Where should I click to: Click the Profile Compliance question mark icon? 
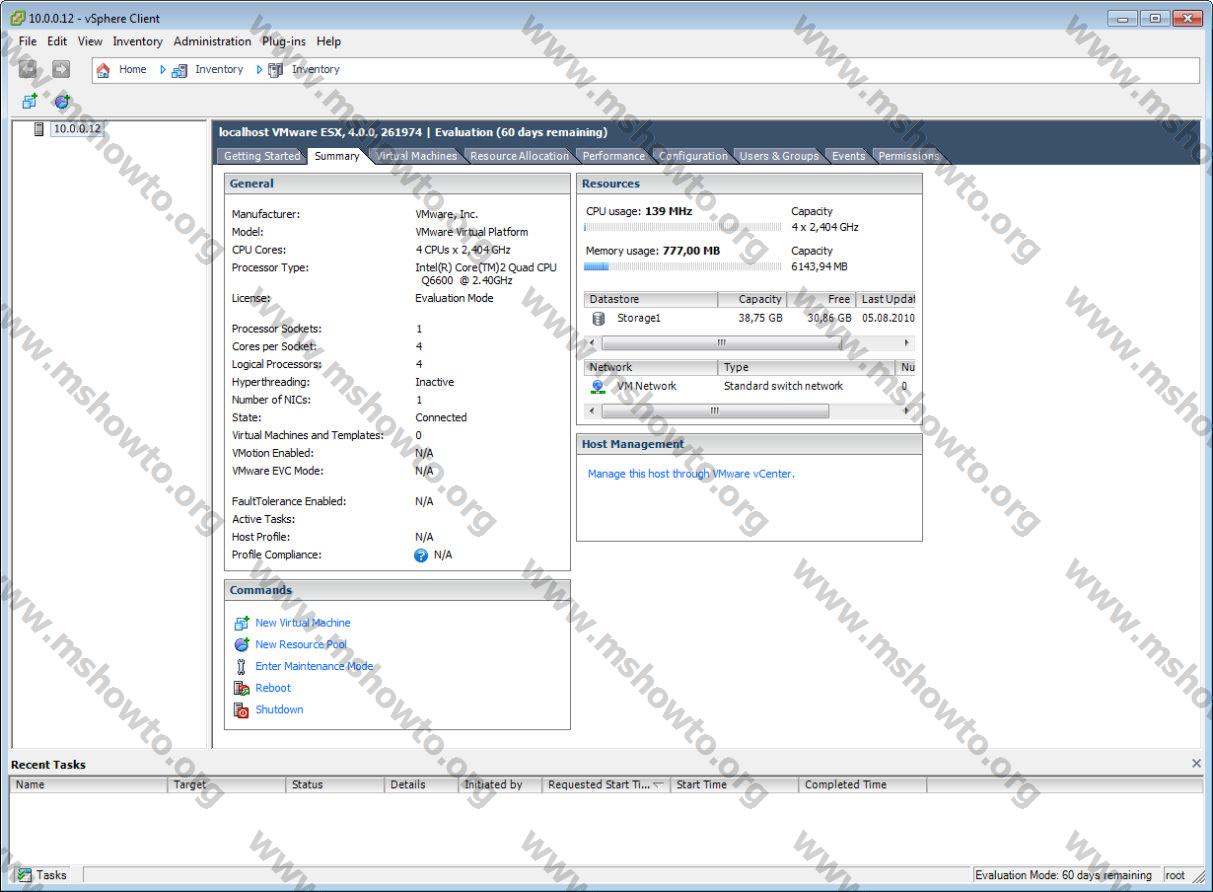click(421, 555)
